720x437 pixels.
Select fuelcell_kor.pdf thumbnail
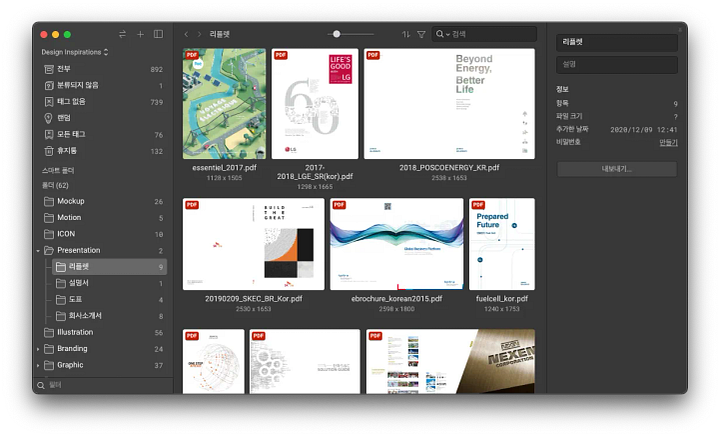click(502, 244)
